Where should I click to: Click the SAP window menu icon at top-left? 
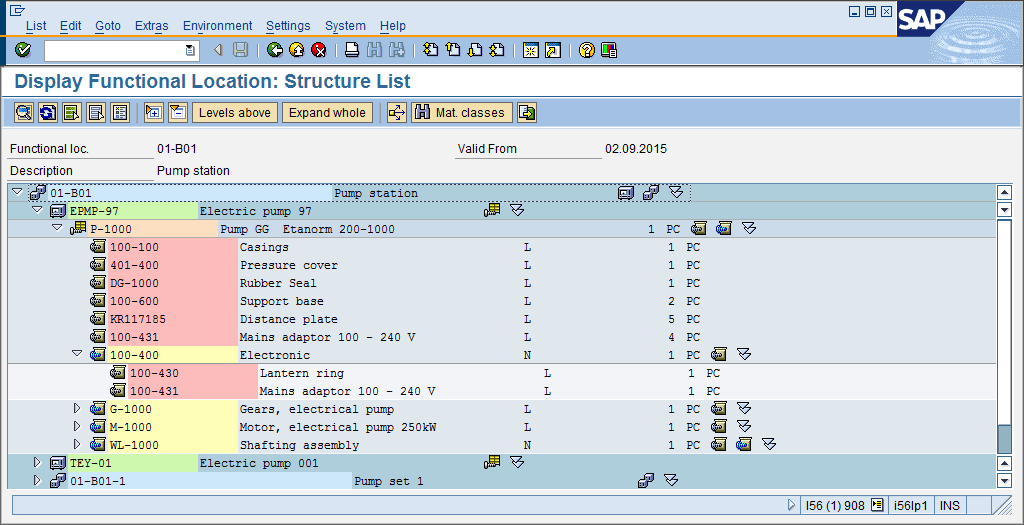[18, 10]
